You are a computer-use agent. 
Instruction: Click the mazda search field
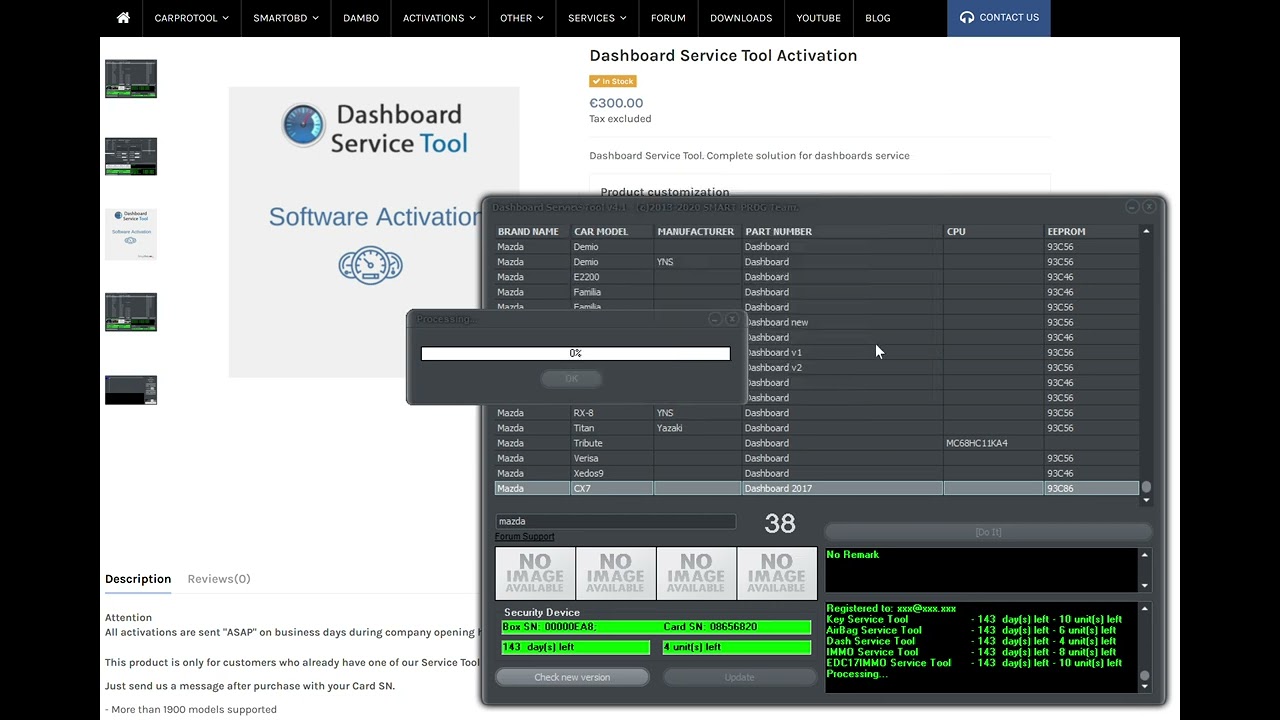click(615, 521)
